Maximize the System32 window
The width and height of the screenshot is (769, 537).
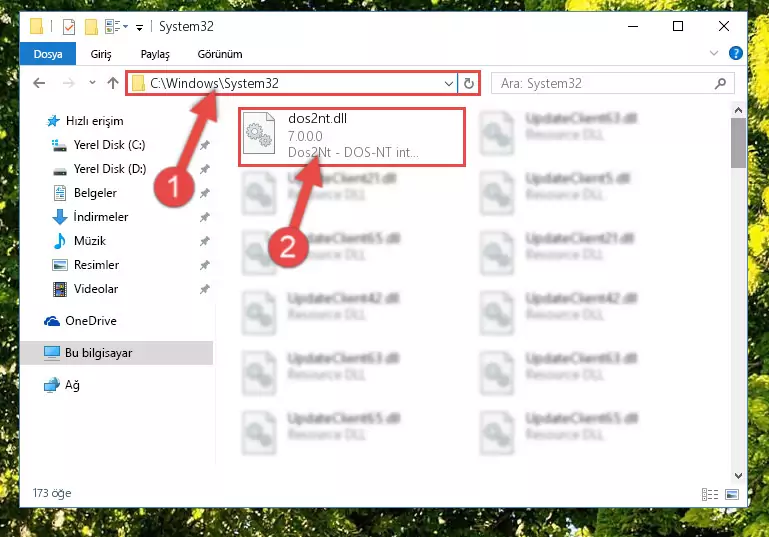click(678, 26)
